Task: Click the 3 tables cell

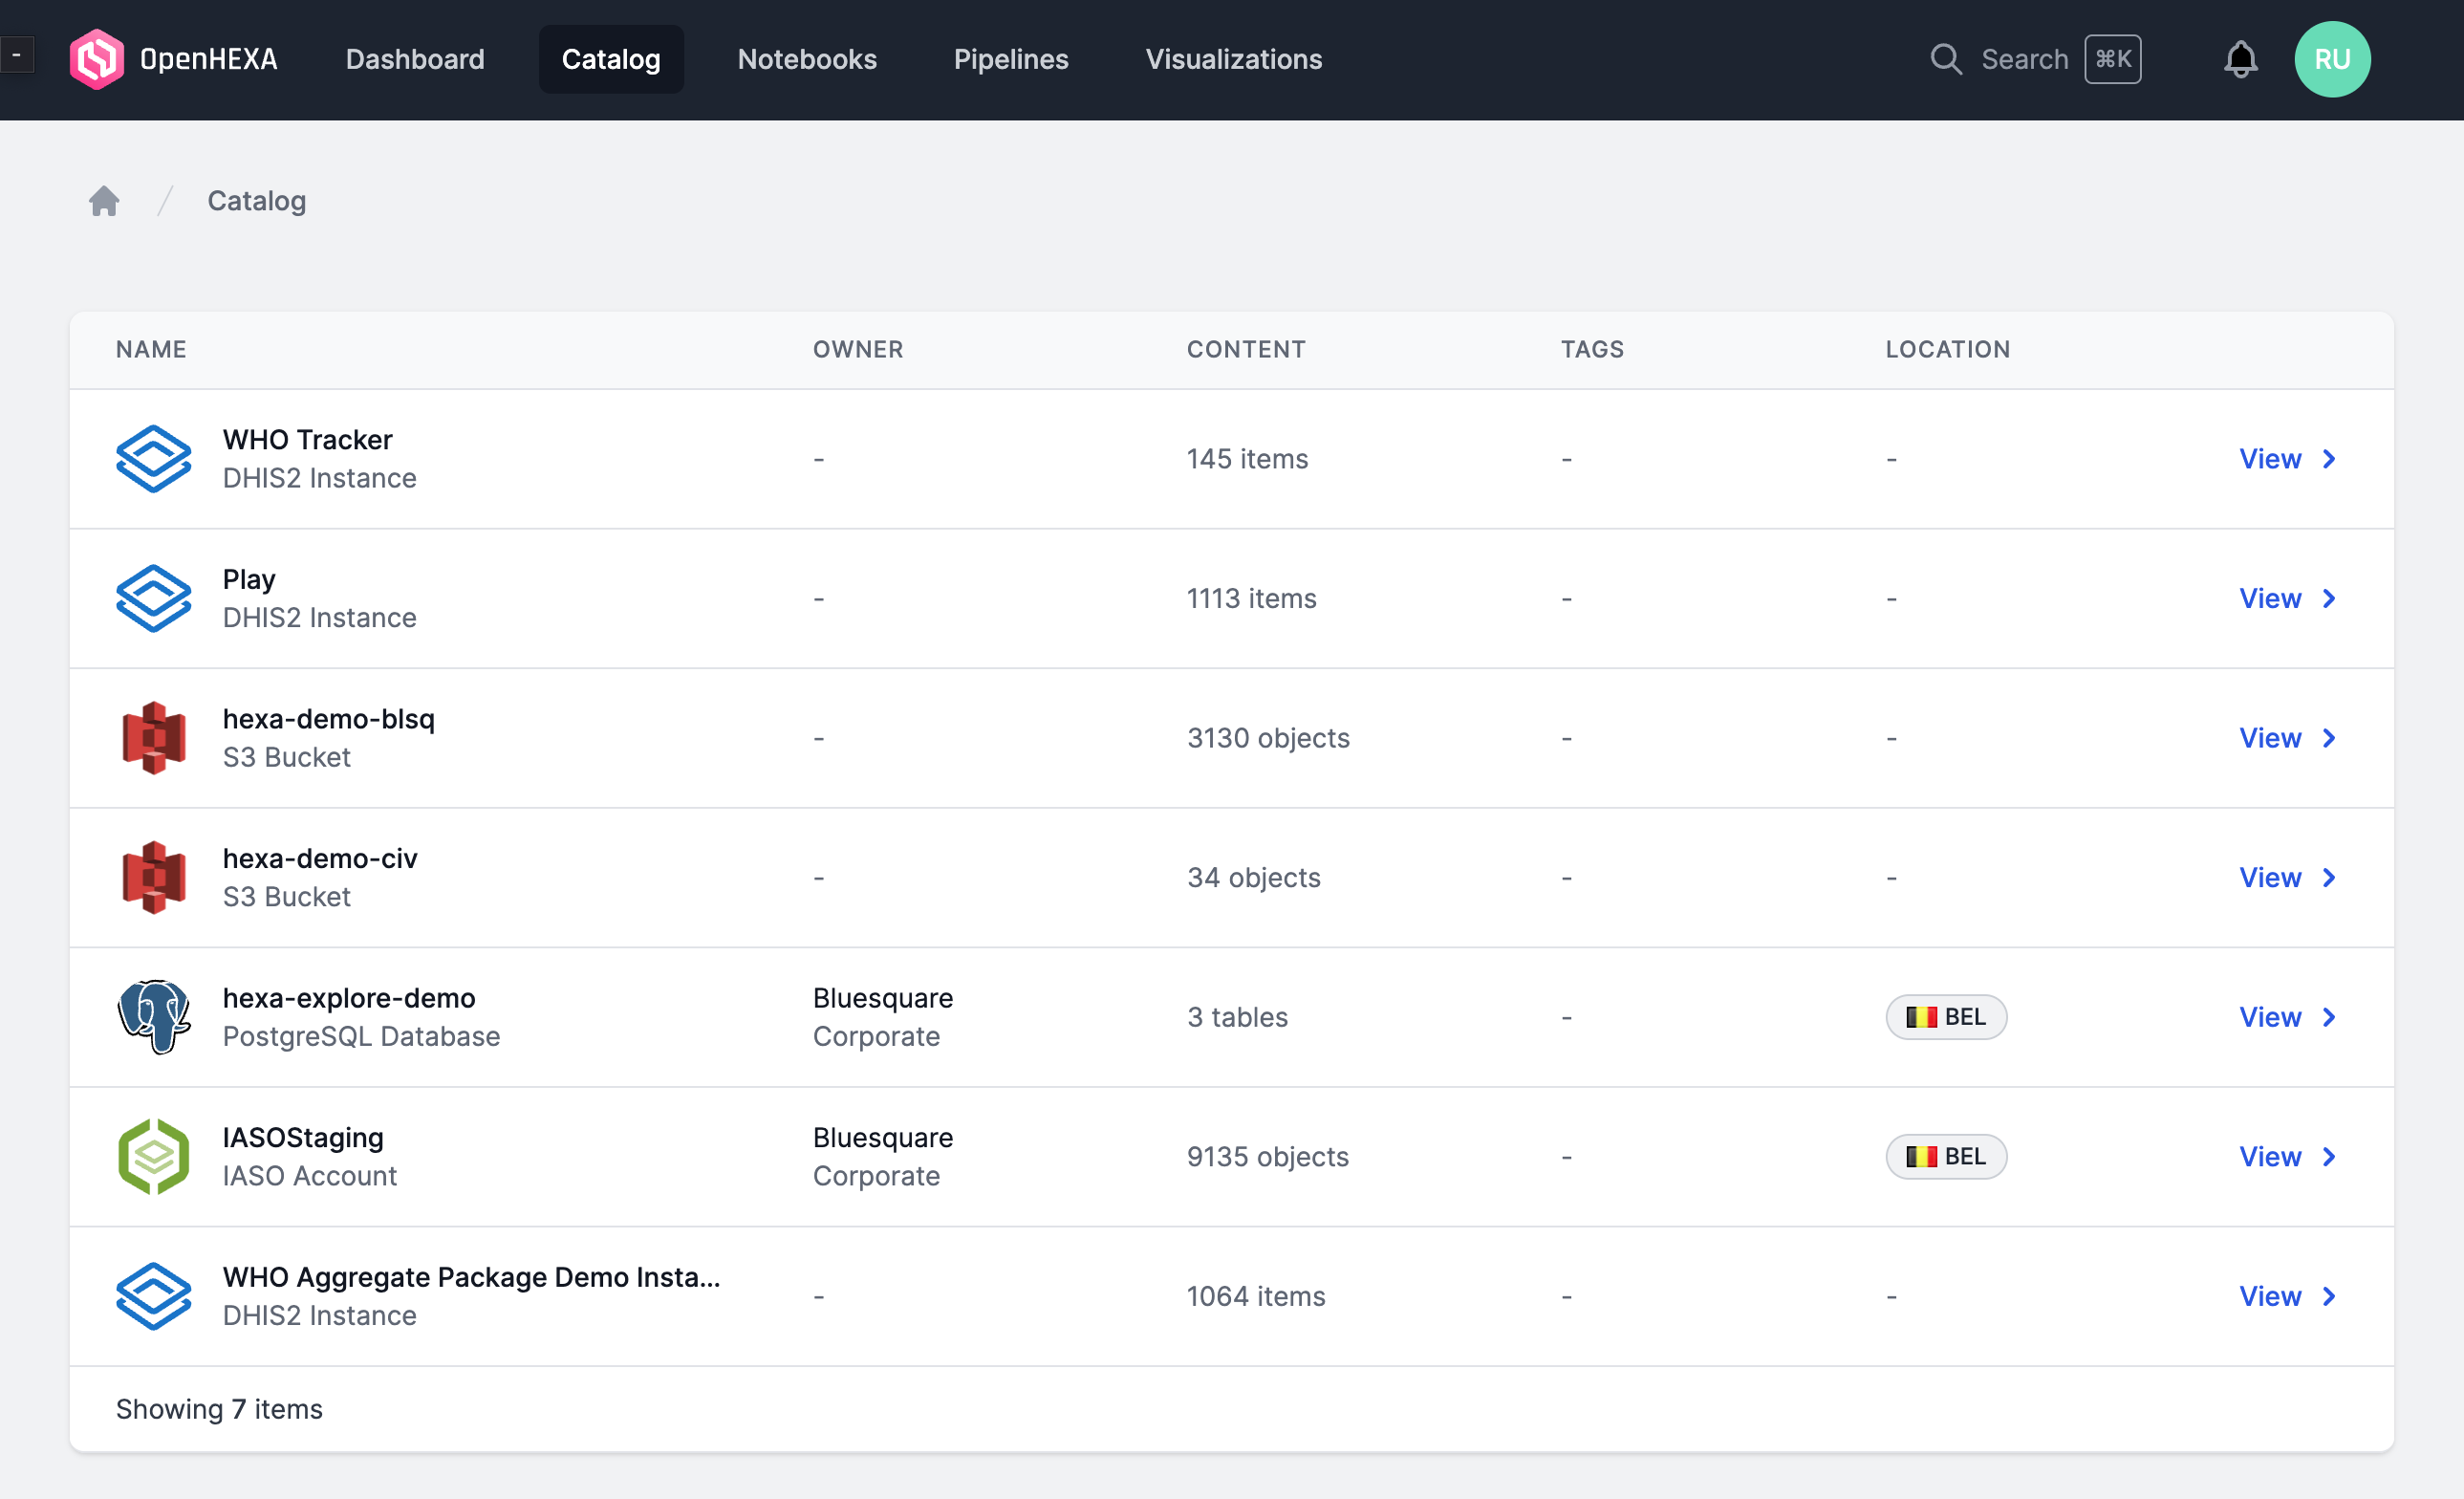Action: (x=1237, y=1017)
